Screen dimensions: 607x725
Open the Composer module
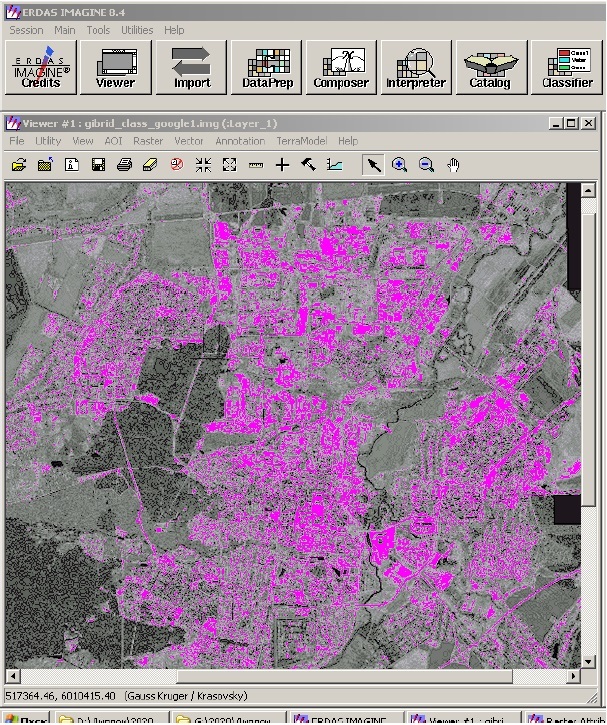pos(341,68)
